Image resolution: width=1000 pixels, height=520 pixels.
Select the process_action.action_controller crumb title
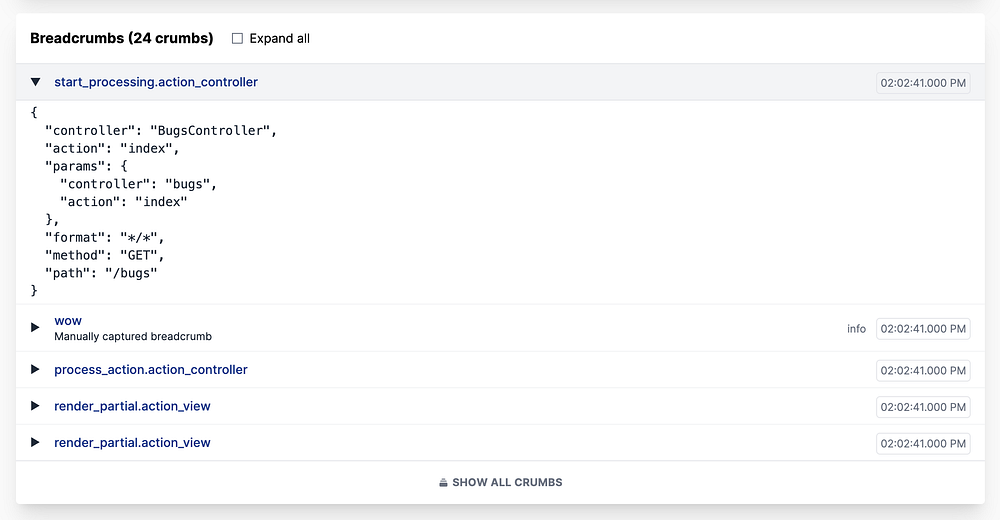click(151, 370)
